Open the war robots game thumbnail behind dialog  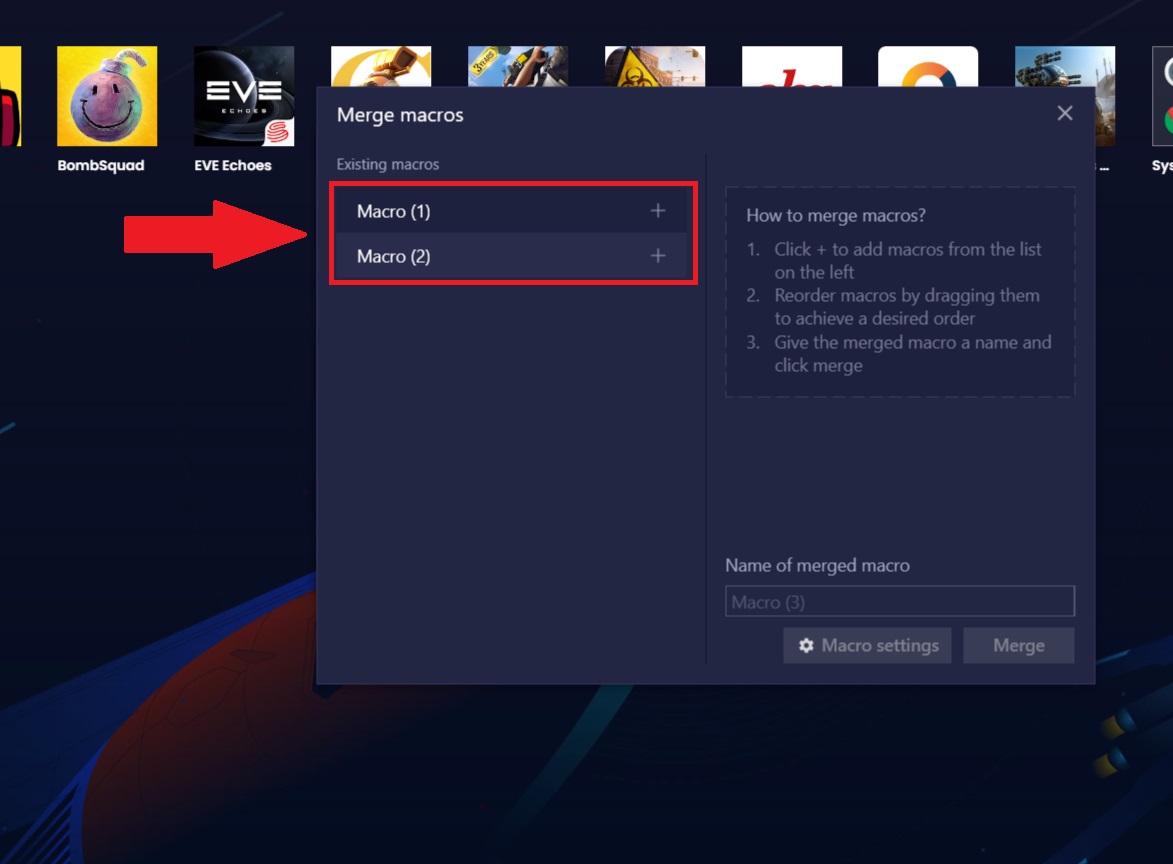tap(1065, 66)
